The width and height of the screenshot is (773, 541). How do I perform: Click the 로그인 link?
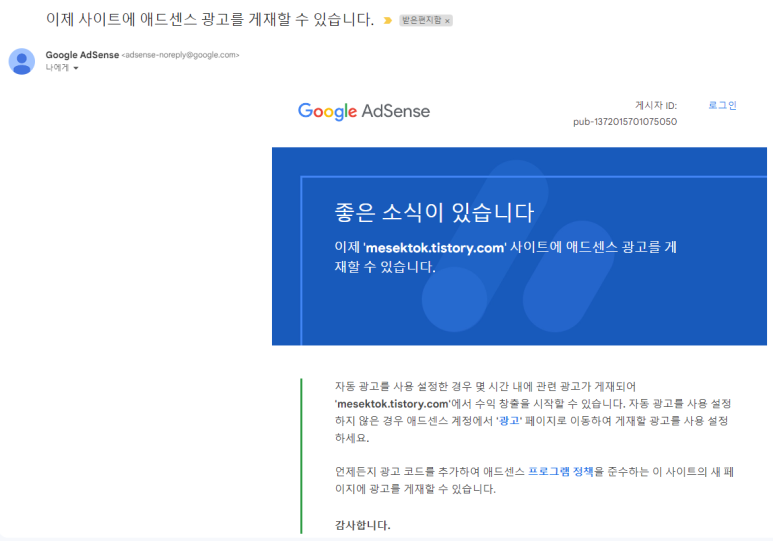point(722,105)
